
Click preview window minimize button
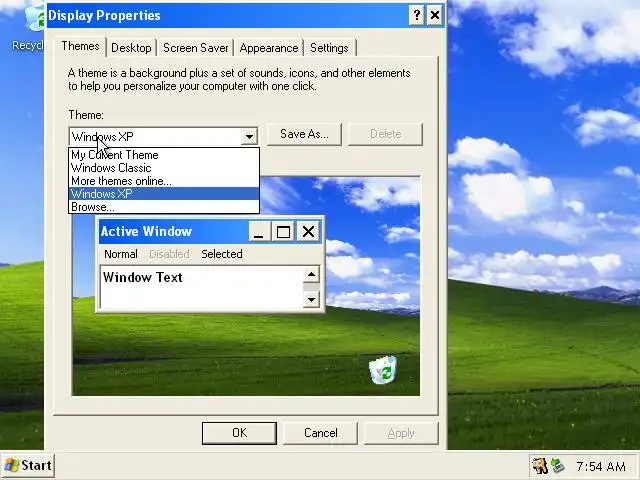tap(259, 231)
